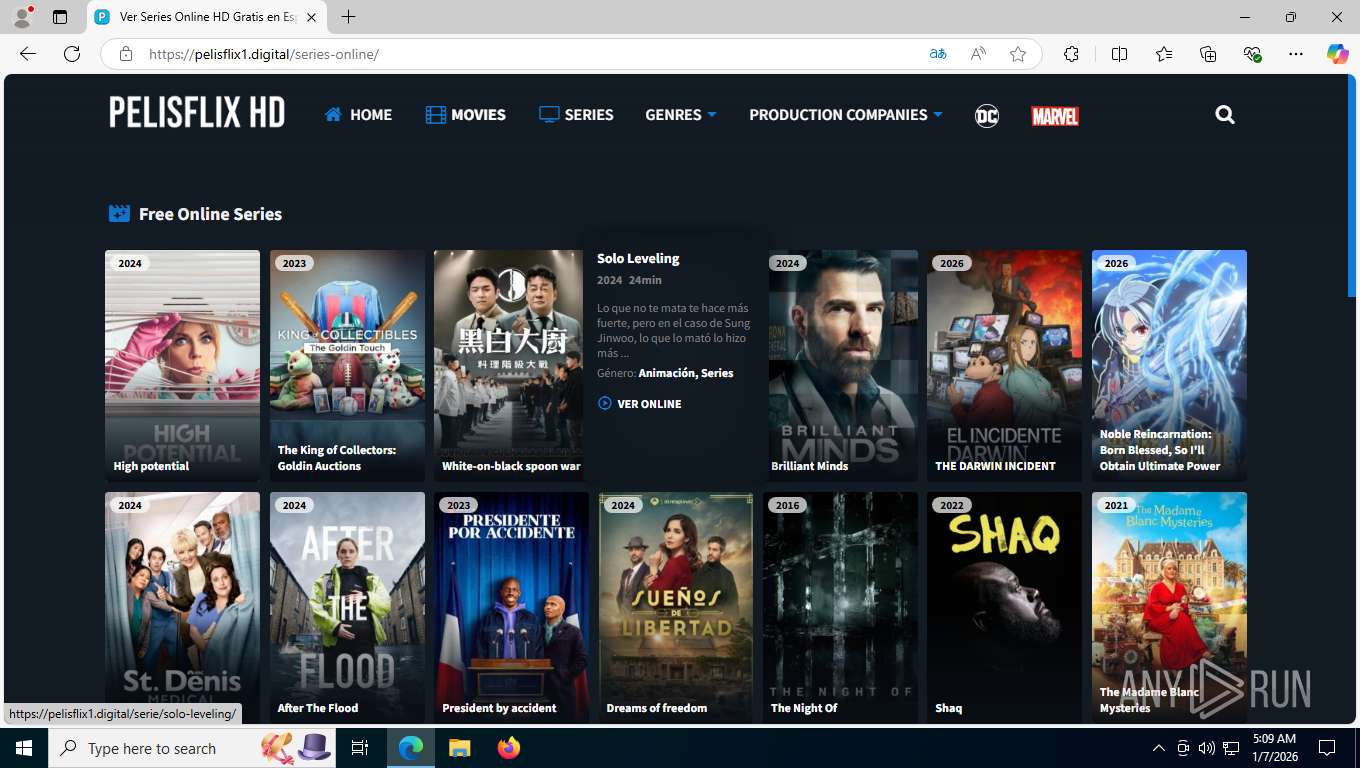Open notifications center icon

point(1327,748)
